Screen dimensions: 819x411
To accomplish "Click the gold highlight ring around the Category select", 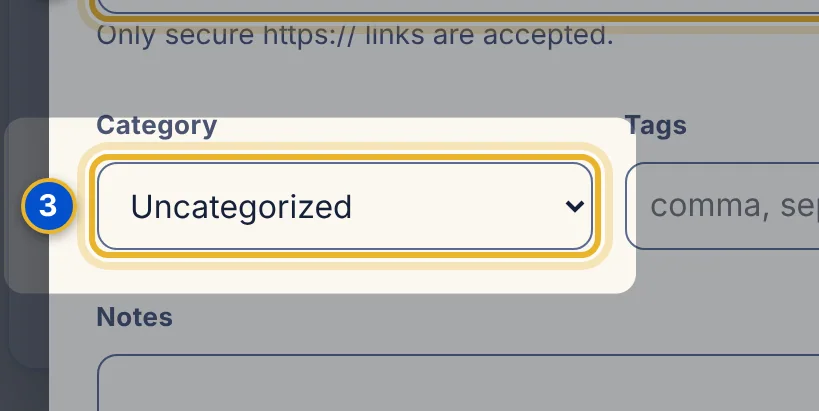I will coord(345,157).
